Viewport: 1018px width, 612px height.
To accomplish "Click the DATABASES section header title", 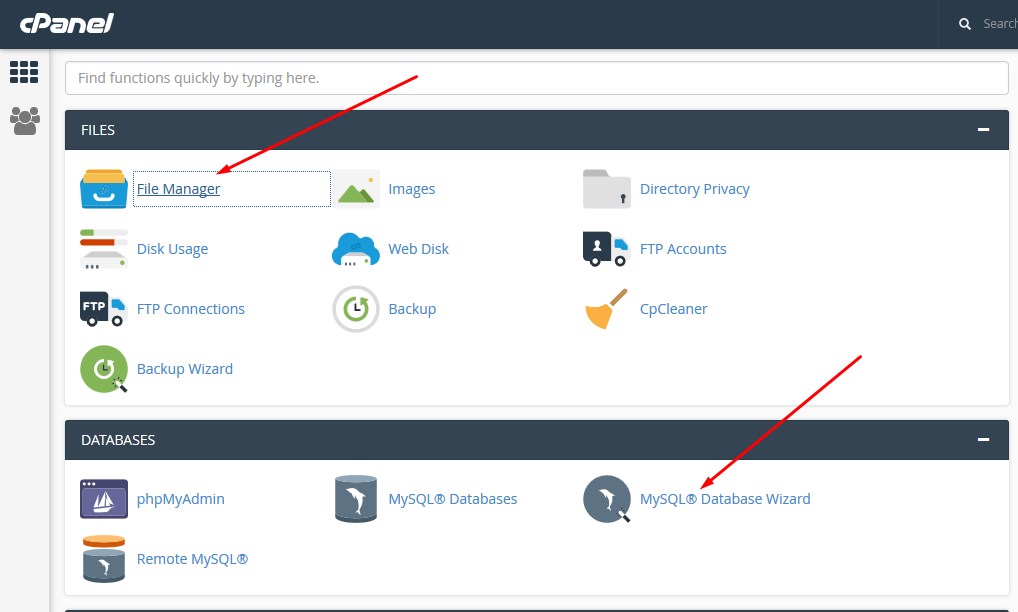I will tap(118, 439).
